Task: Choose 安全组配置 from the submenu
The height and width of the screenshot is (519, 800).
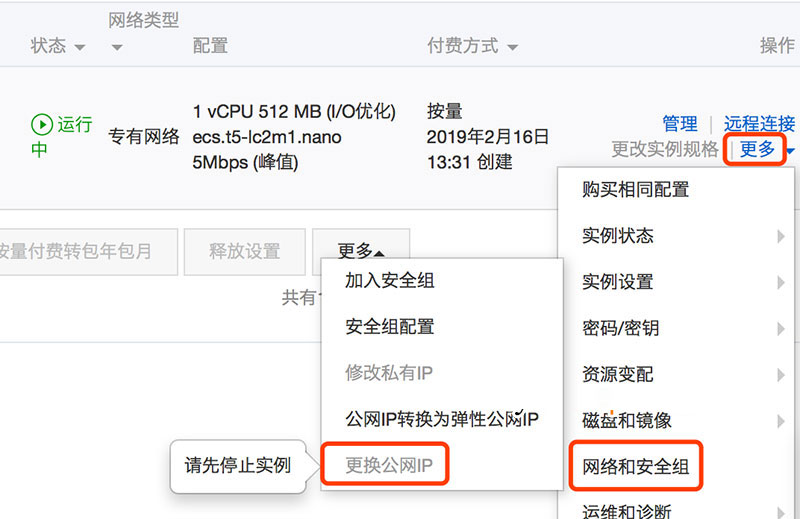Action: [x=390, y=327]
